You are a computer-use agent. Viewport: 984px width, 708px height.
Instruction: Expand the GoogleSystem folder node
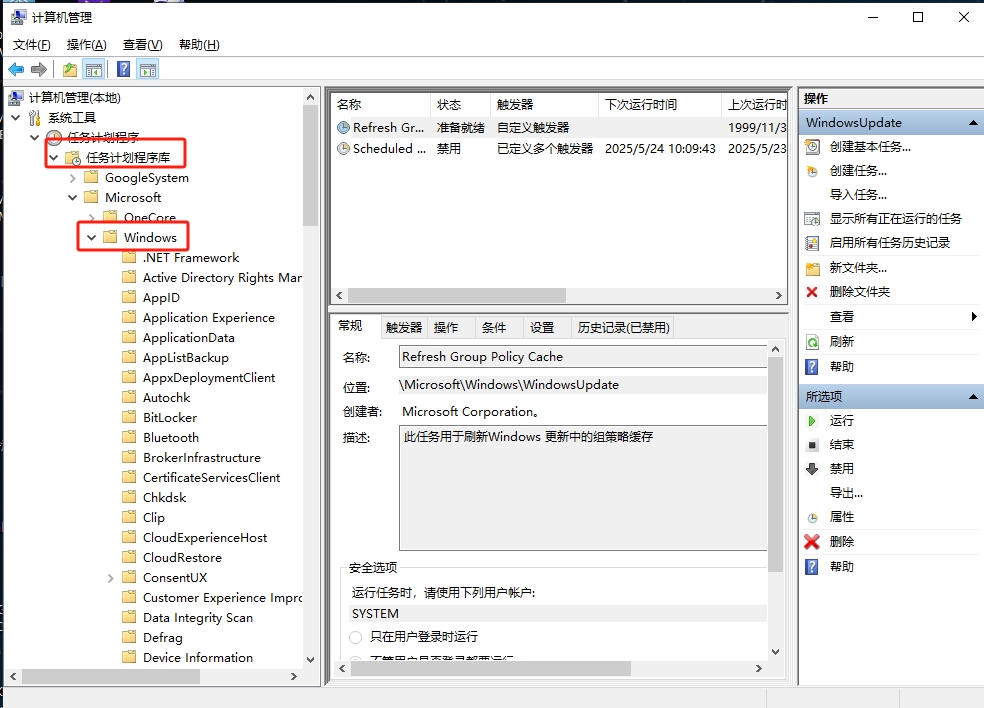pyautogui.click(x=73, y=178)
